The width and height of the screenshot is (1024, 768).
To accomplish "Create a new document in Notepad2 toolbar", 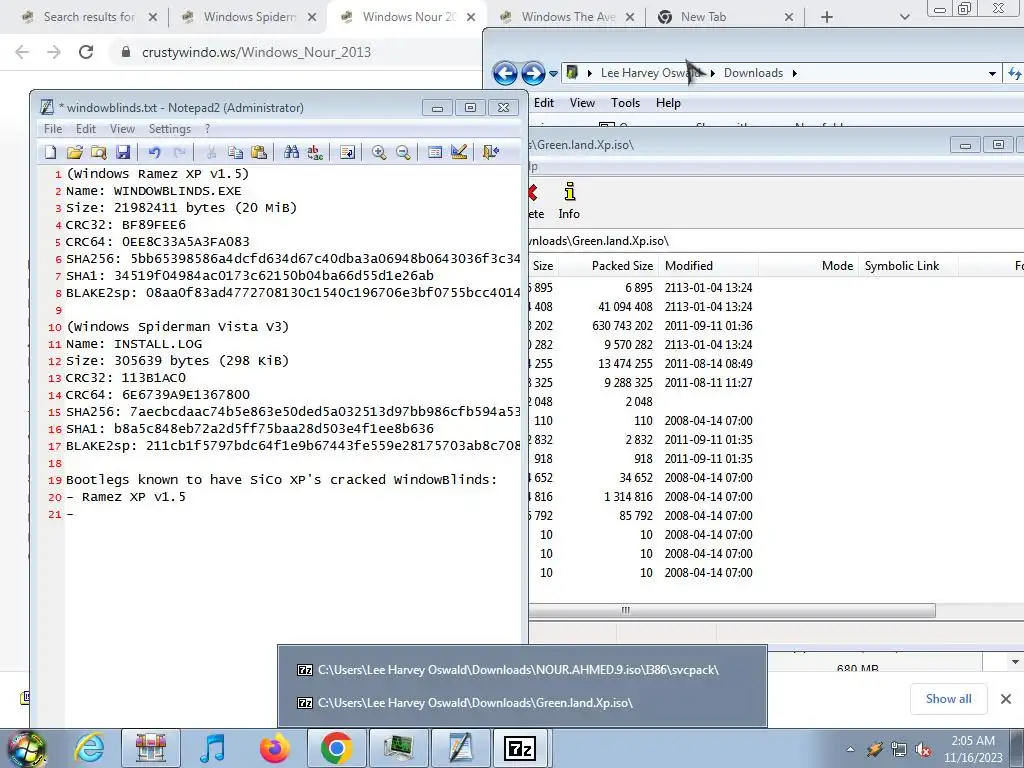I will tap(50, 152).
